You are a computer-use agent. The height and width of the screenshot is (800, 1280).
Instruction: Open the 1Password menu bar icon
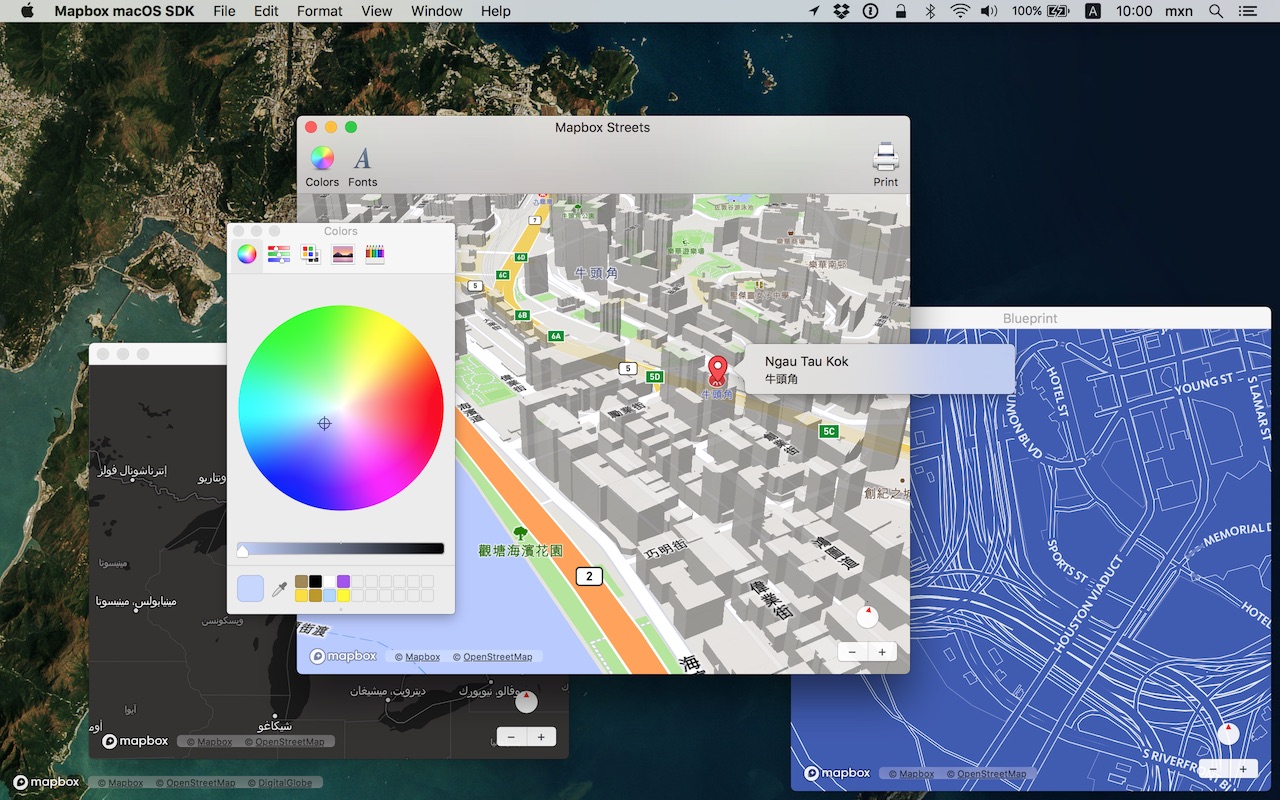click(x=871, y=11)
